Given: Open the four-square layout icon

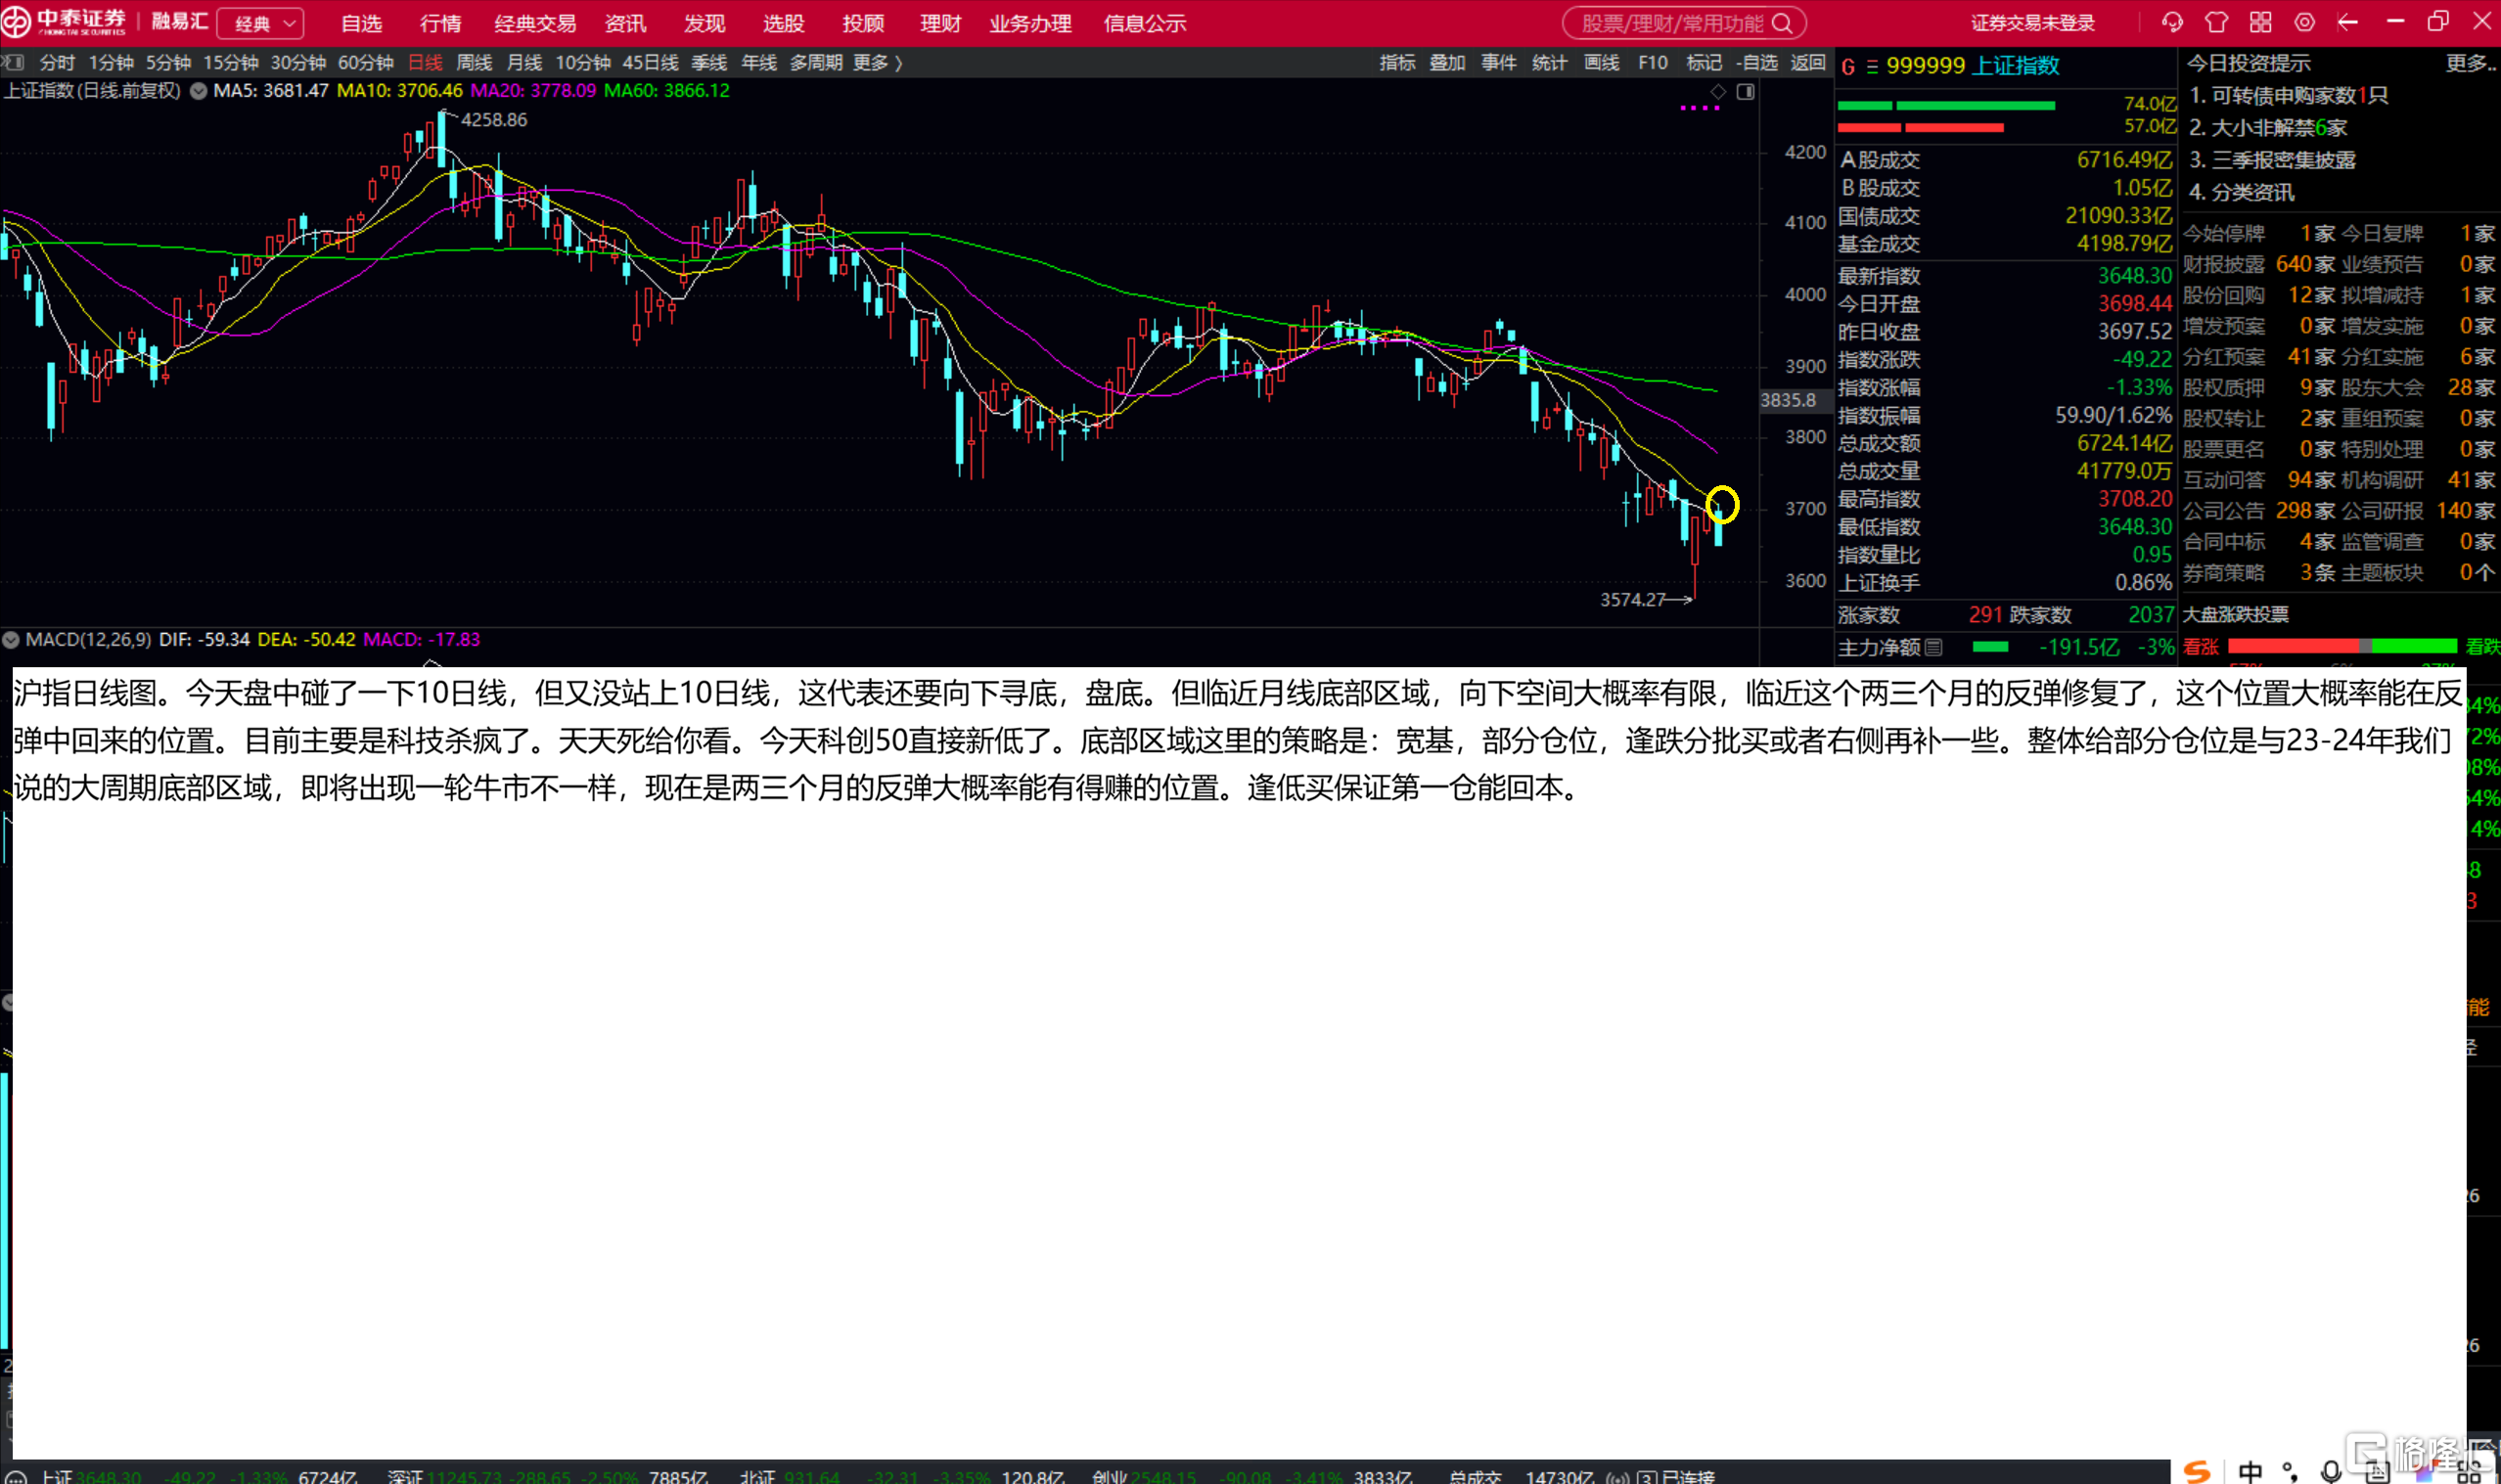Looking at the screenshot, I should pos(2260,22).
